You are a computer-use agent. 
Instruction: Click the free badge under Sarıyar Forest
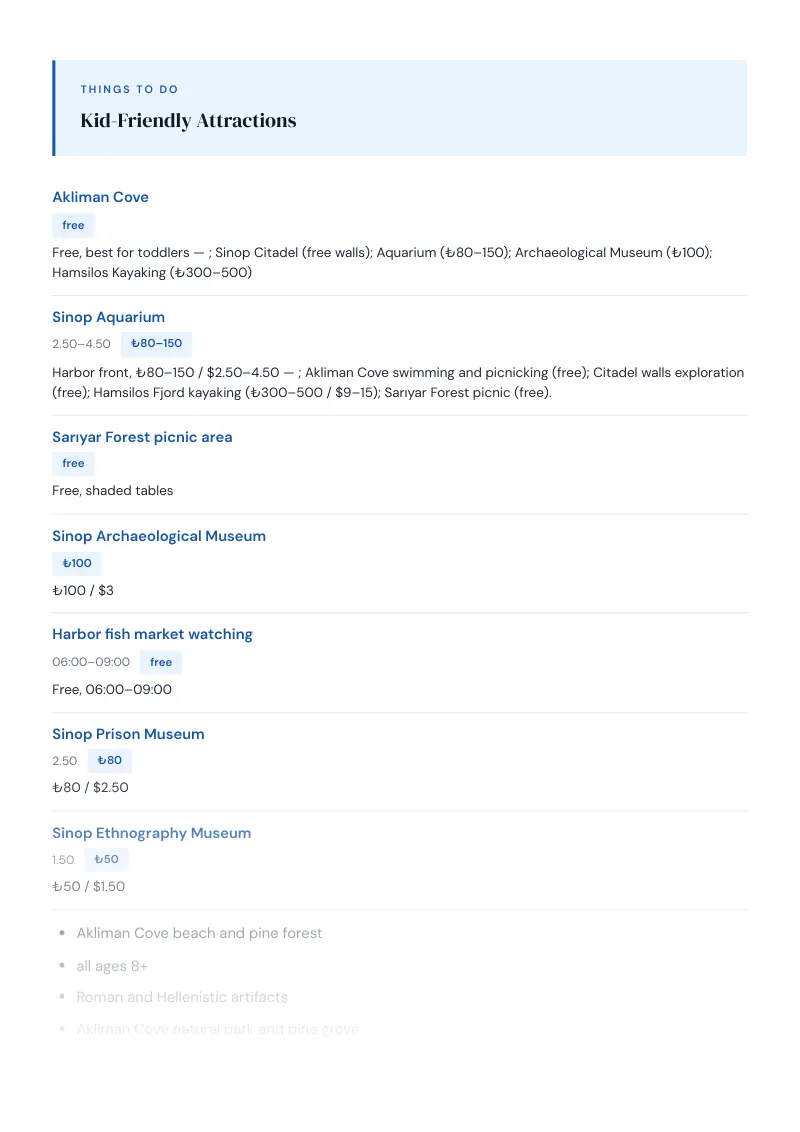click(73, 463)
